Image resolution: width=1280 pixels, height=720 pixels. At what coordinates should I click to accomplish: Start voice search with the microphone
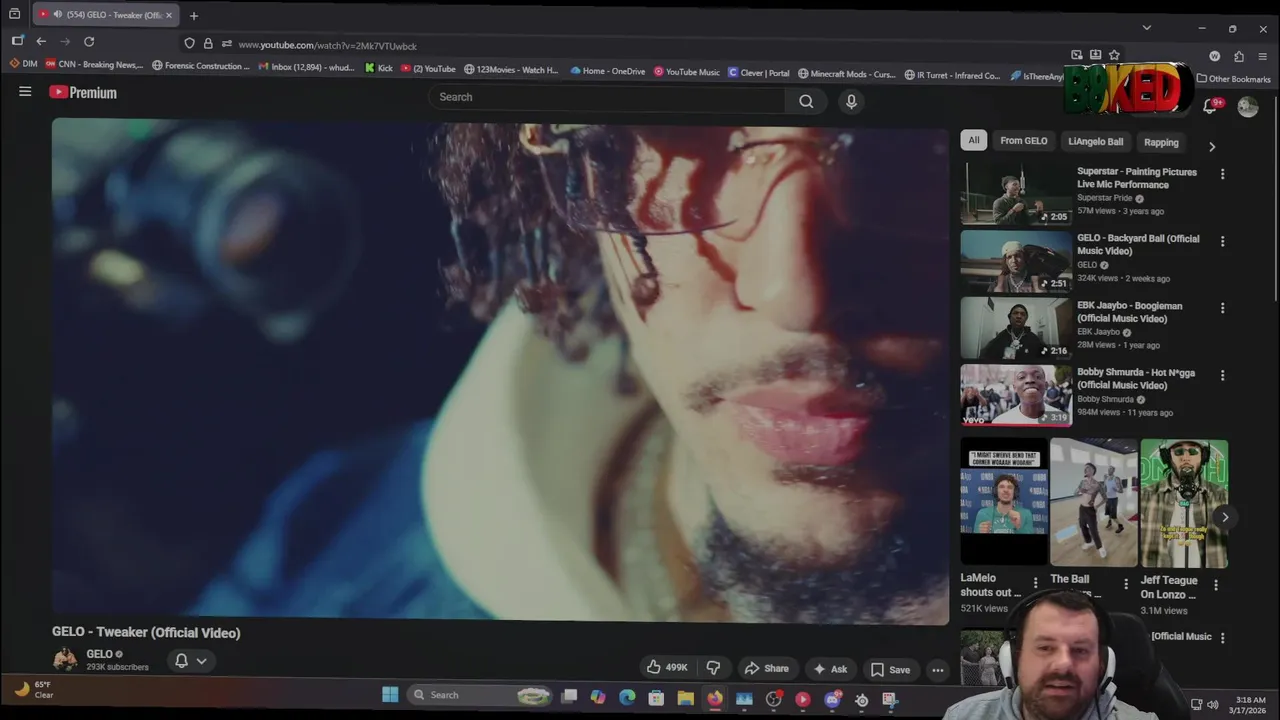pyautogui.click(x=851, y=101)
